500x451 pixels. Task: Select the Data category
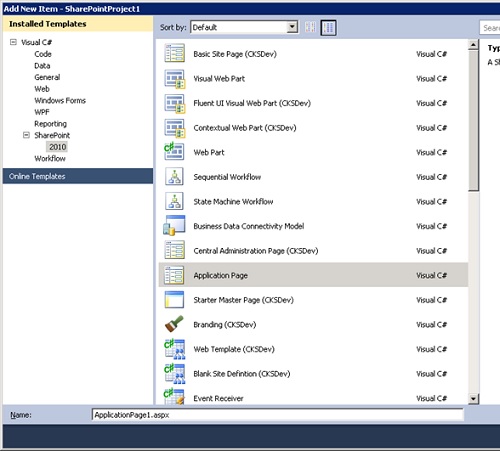[42, 66]
